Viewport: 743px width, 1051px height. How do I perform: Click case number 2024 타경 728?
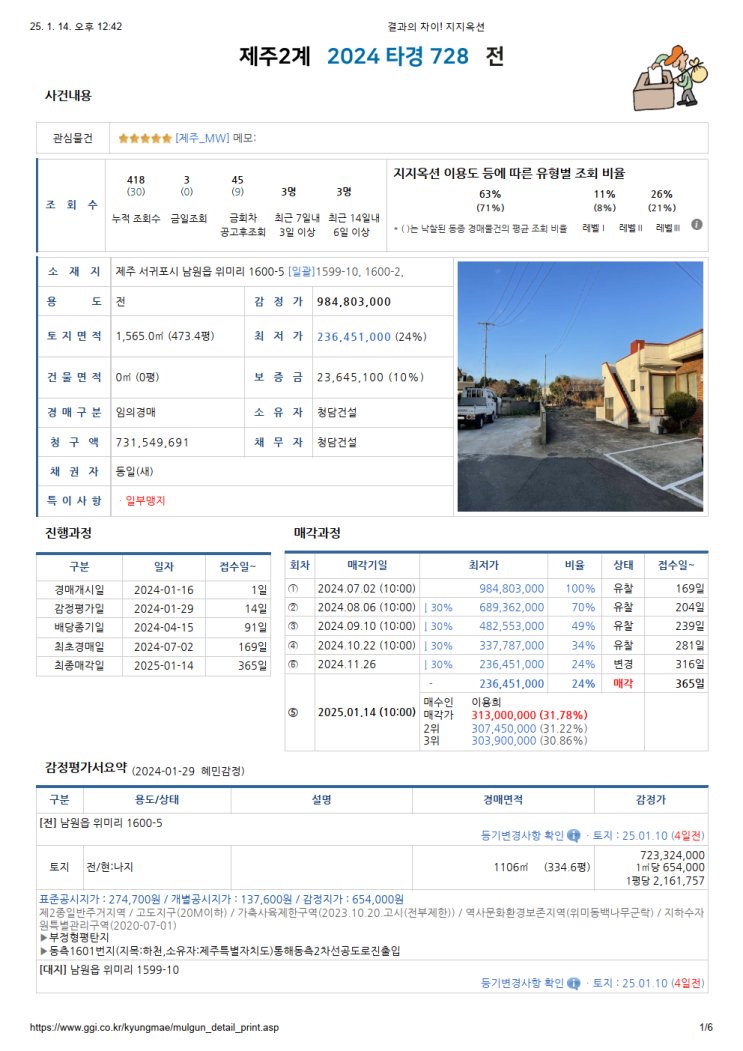[398, 56]
